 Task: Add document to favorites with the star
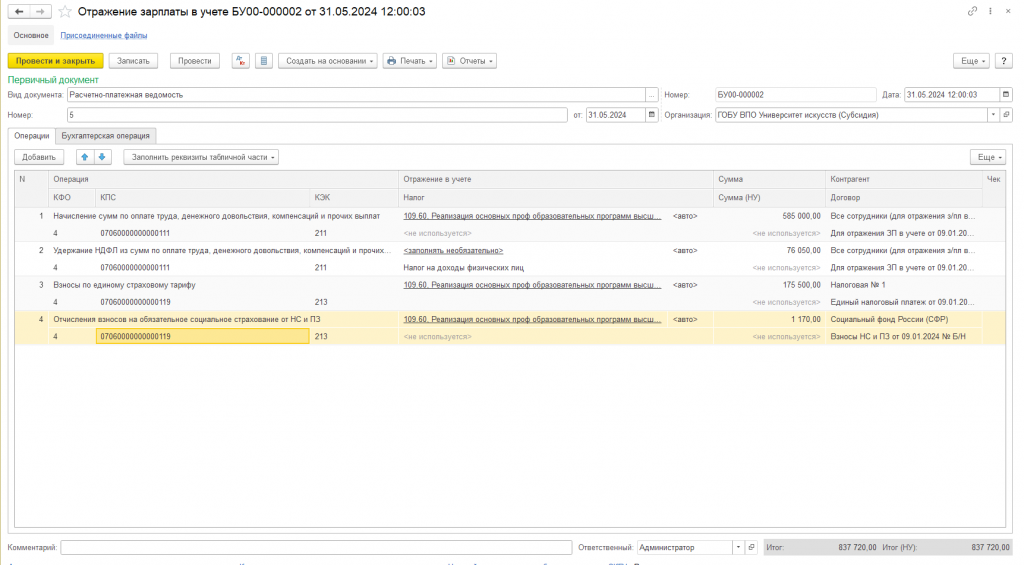pyautogui.click(x=65, y=12)
